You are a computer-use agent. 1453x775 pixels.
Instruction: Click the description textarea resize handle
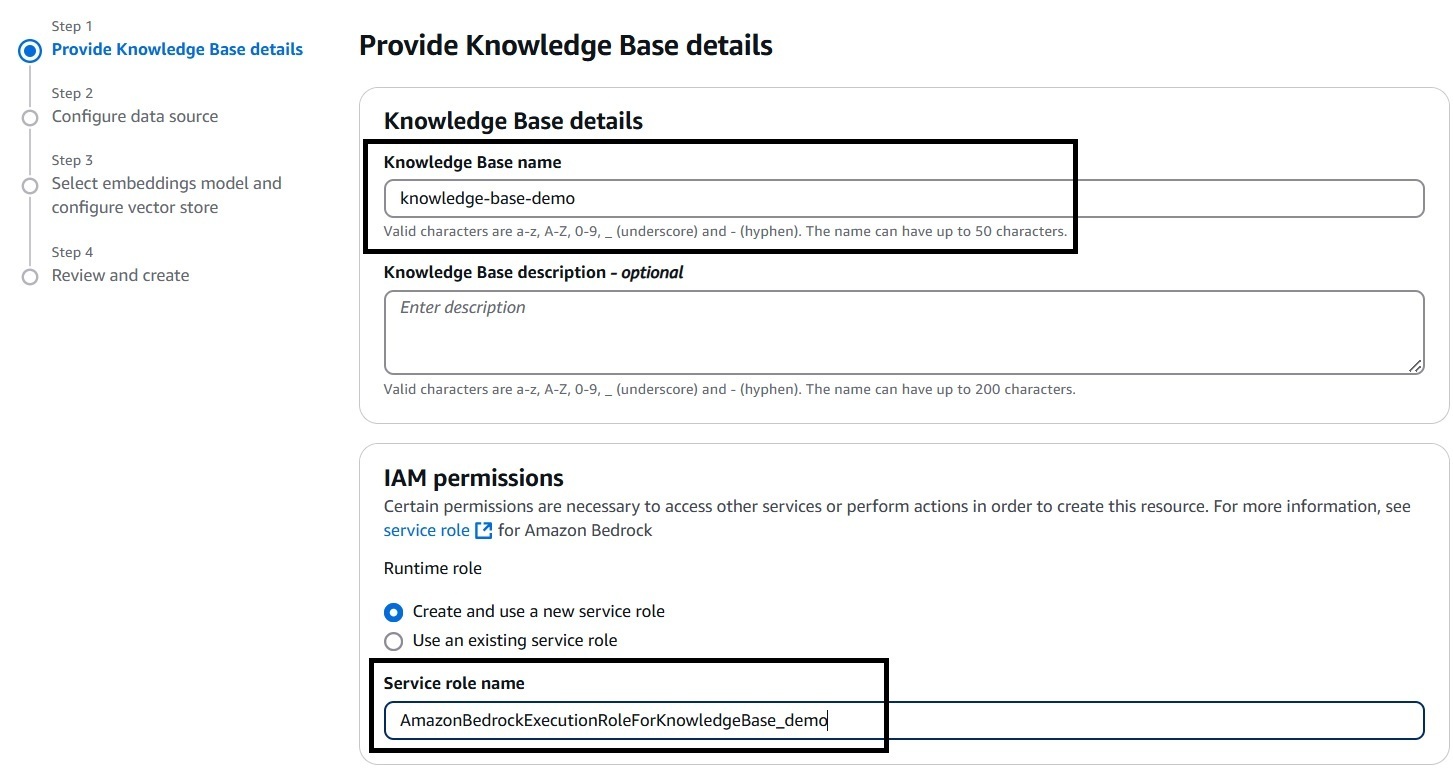pyautogui.click(x=1415, y=366)
